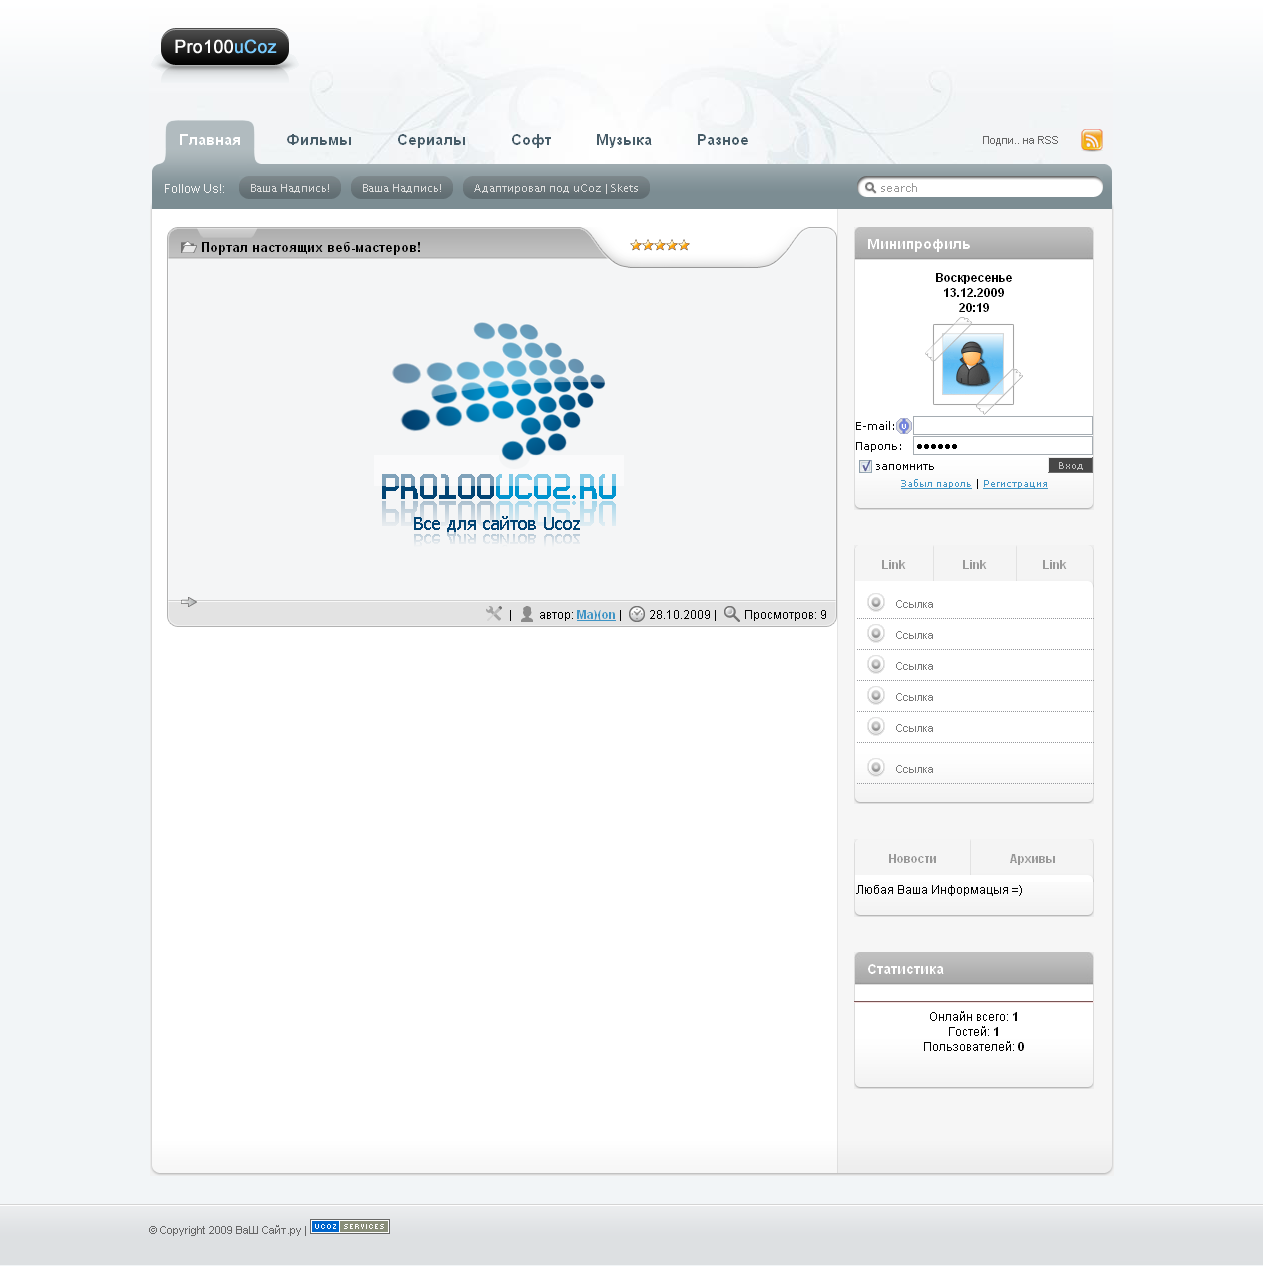
Task: Focus the search input field
Action: [980, 188]
